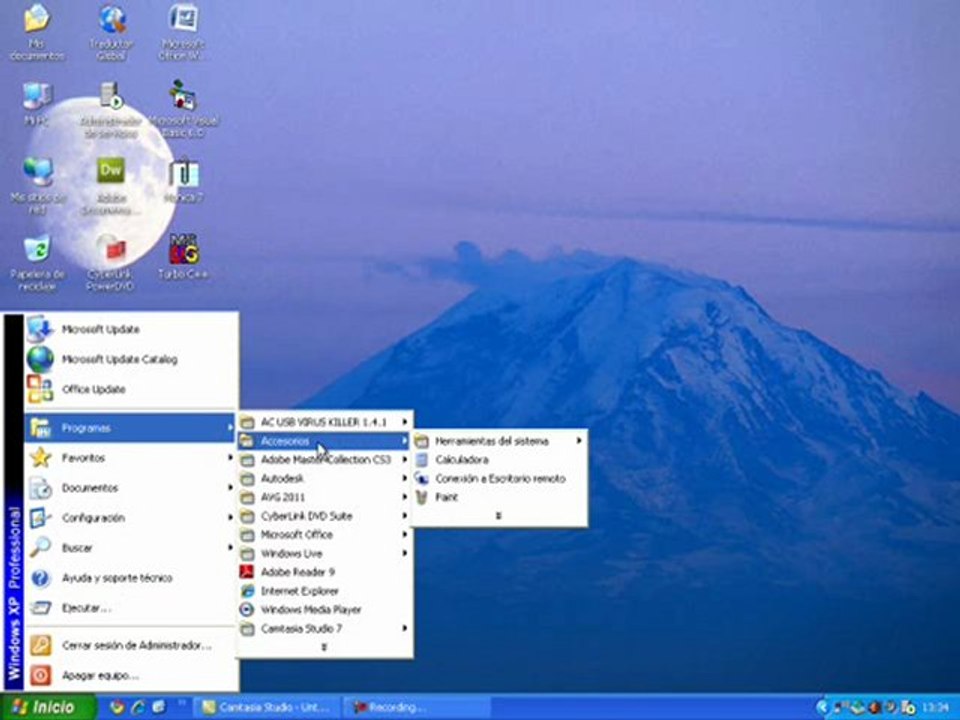Select the Accesorios program folder
The image size is (960, 720).
click(324, 441)
